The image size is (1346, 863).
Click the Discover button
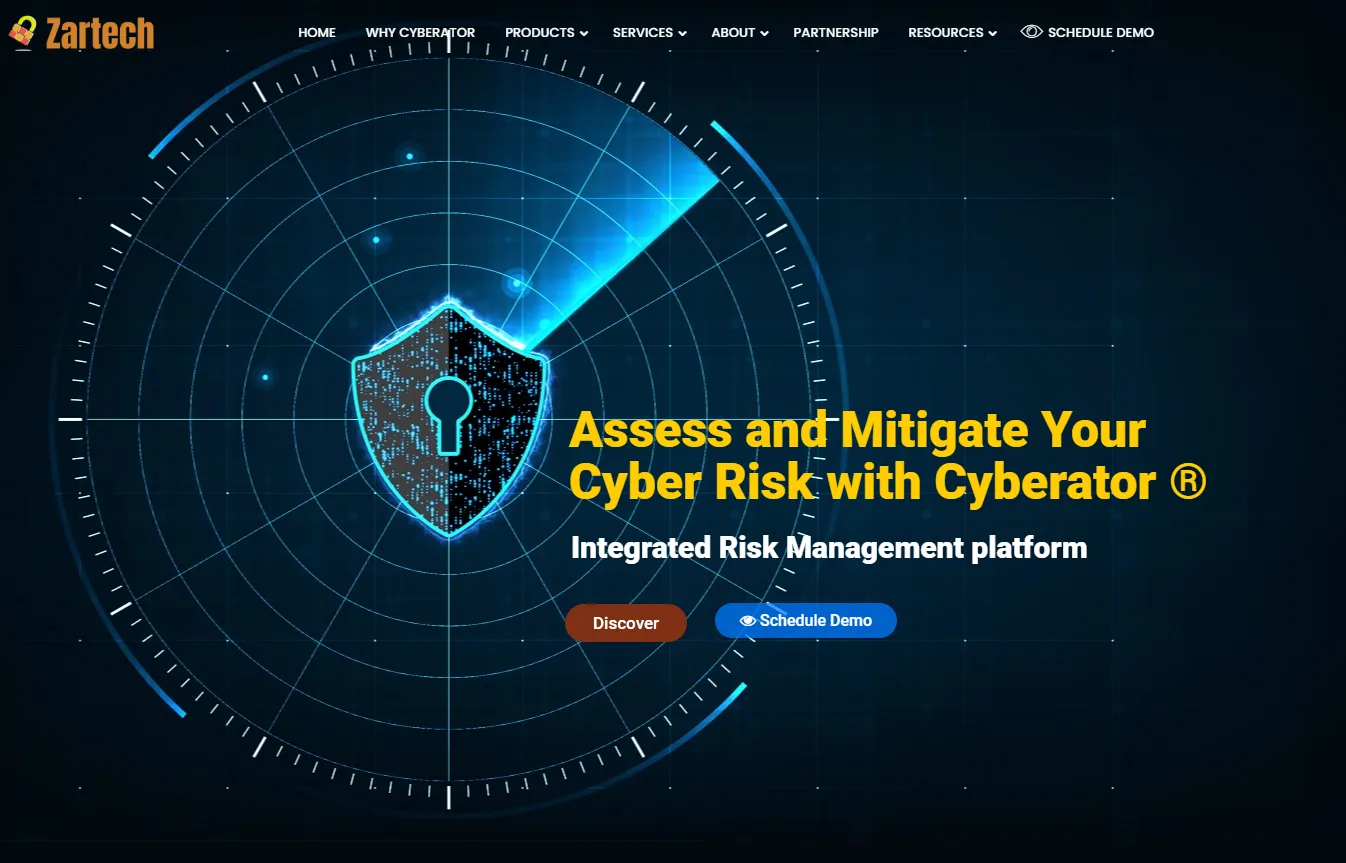coord(626,622)
